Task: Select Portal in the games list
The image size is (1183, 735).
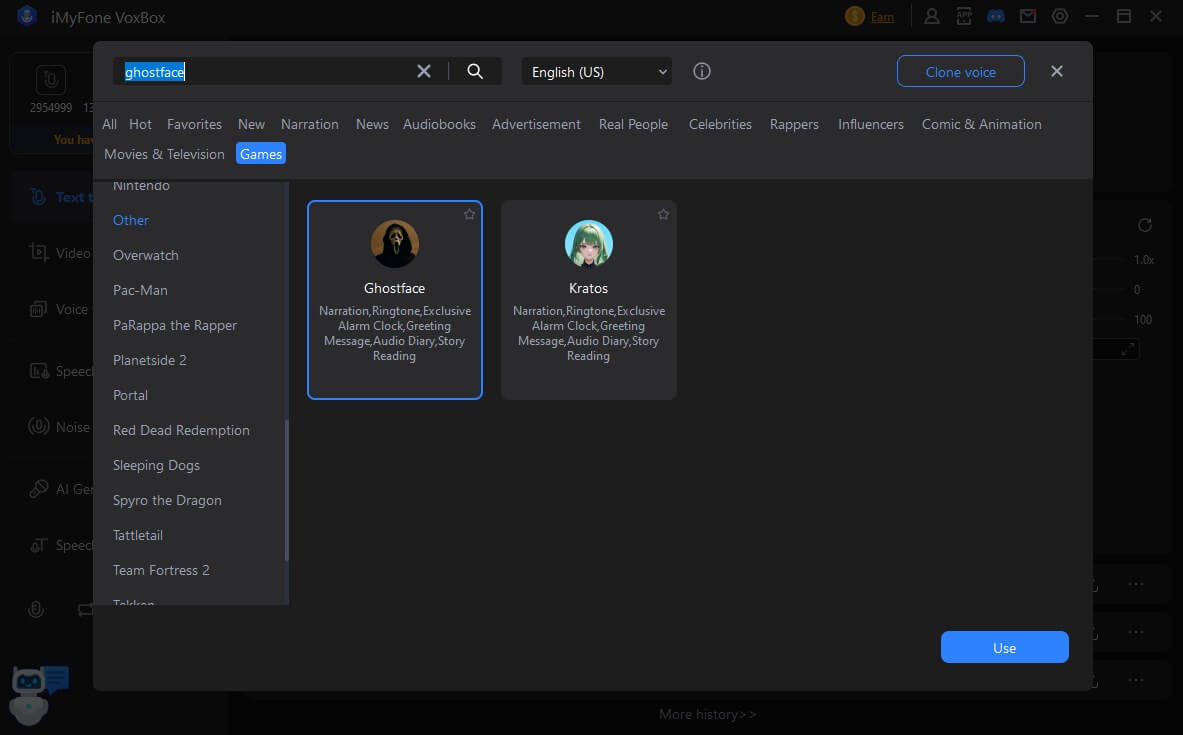Action: (x=131, y=395)
